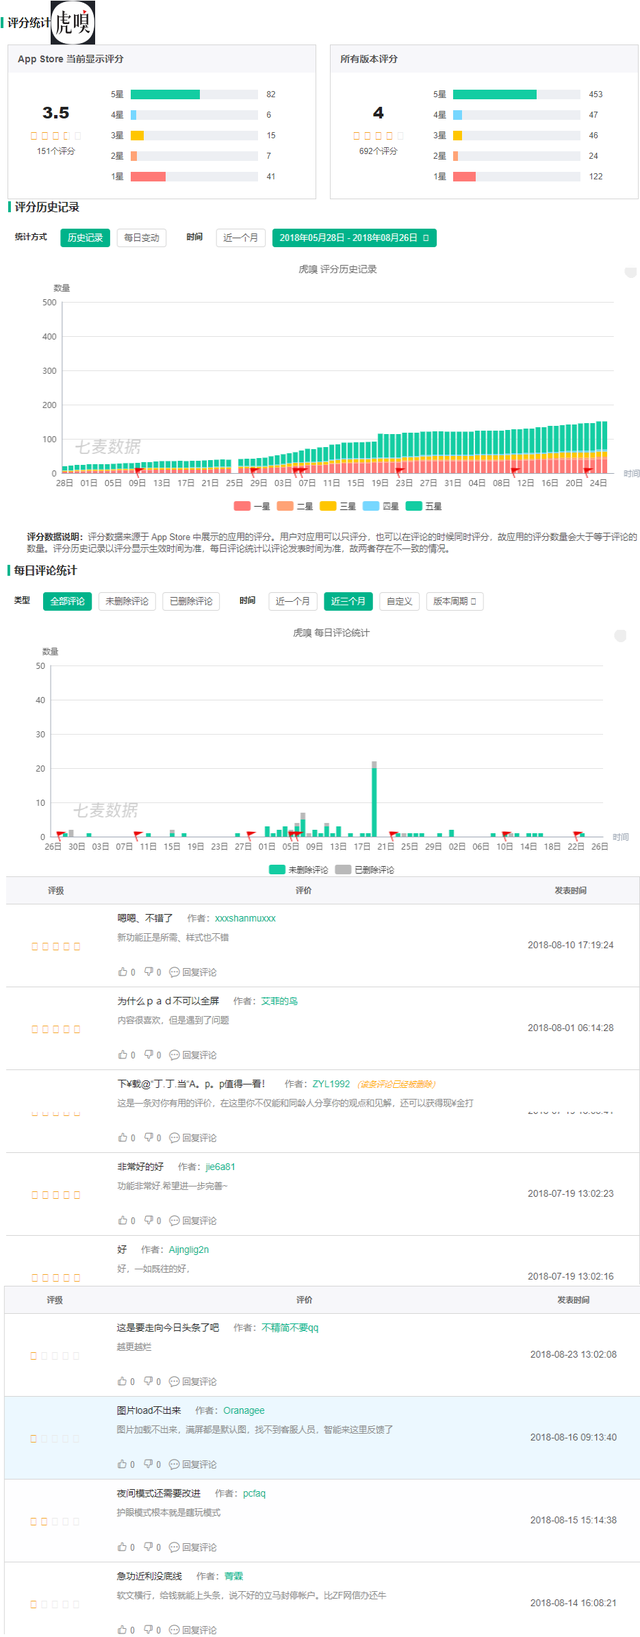Click the tall 20日 bar in review chart

(374, 799)
